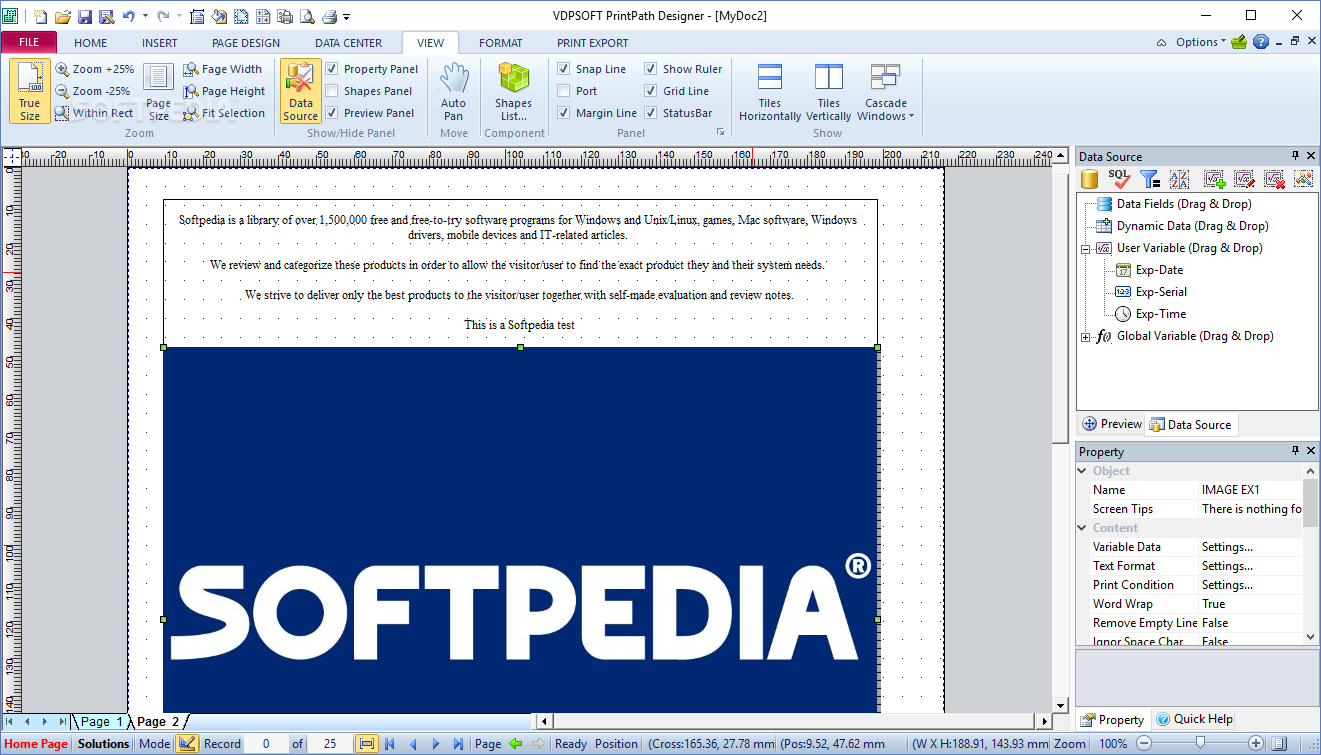Open the quick access toolbar customize arrow

(347, 17)
